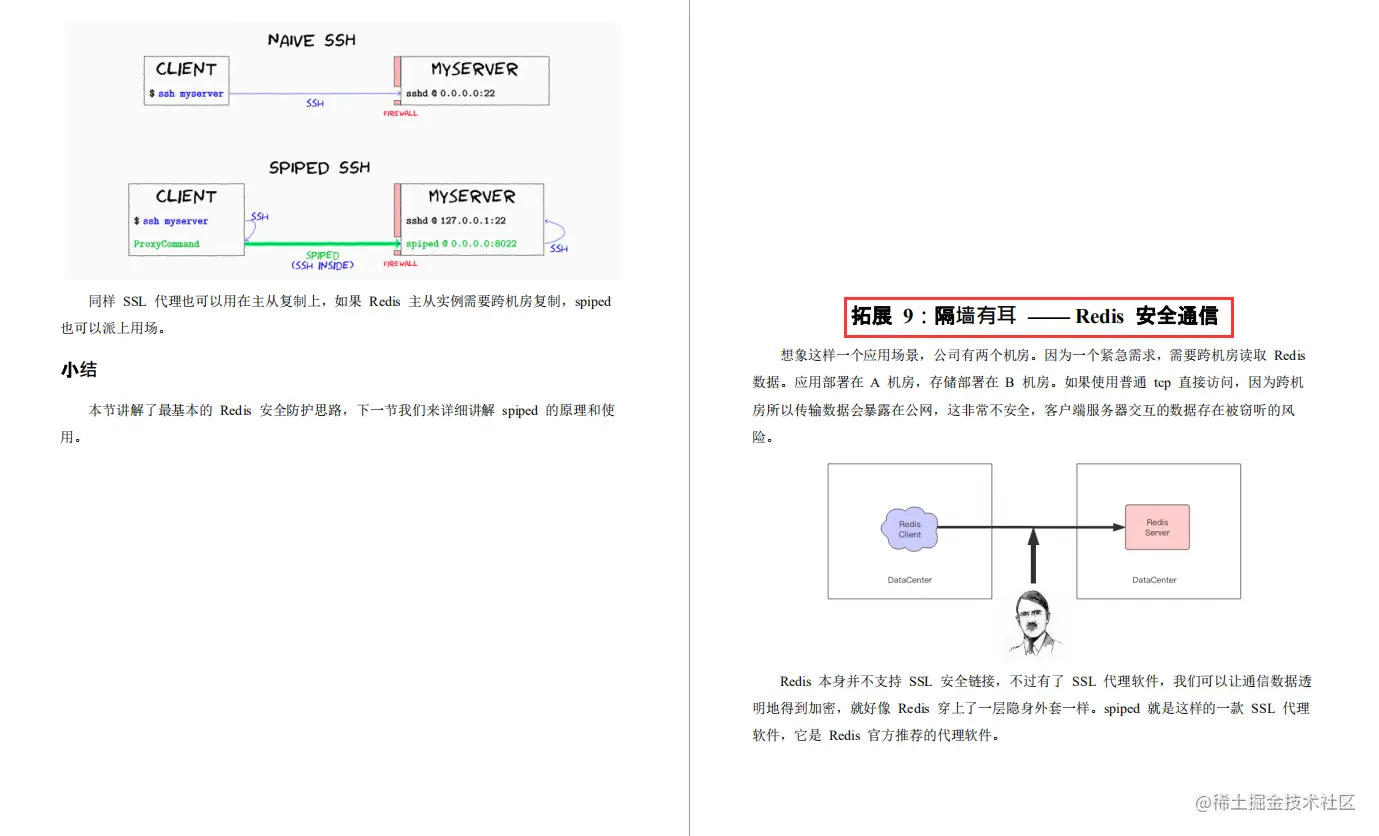This screenshot has height=836, width=1379.
Task: Select the green SPIPED (SSH INSIDE) arrow
Action: [x=322, y=242]
